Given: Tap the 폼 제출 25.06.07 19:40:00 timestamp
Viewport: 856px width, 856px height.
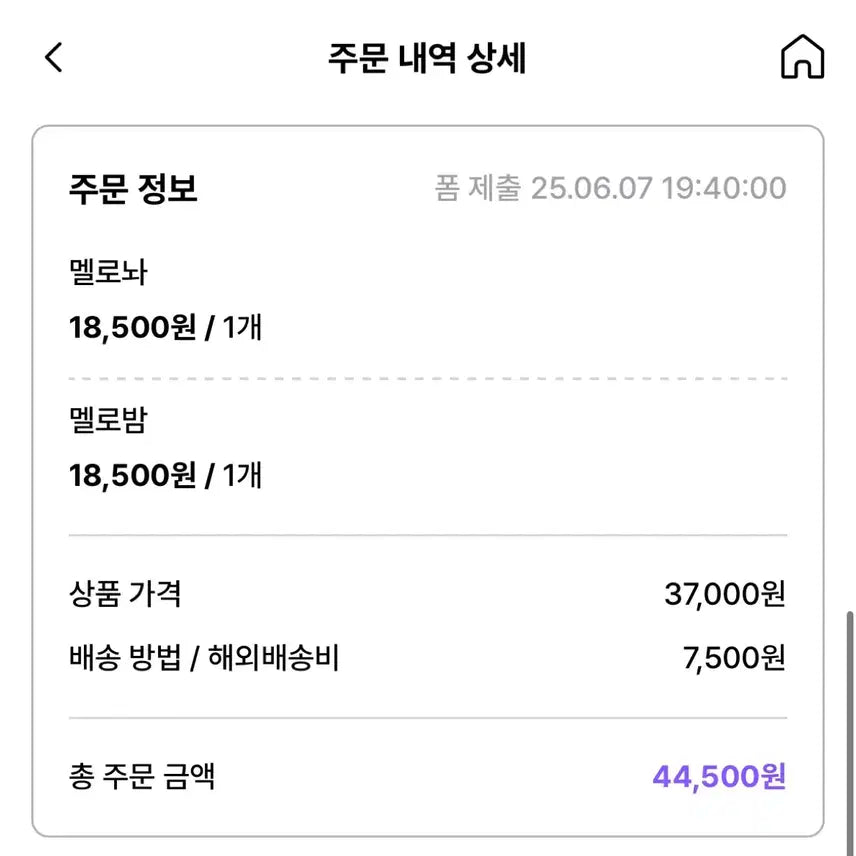Looking at the screenshot, I should coord(610,188).
